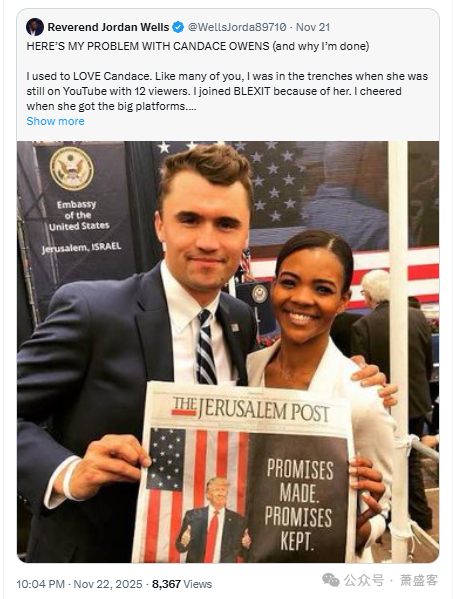The height and width of the screenshot is (599, 453).
Task: Expand the post with Show more
Action: 55,121
